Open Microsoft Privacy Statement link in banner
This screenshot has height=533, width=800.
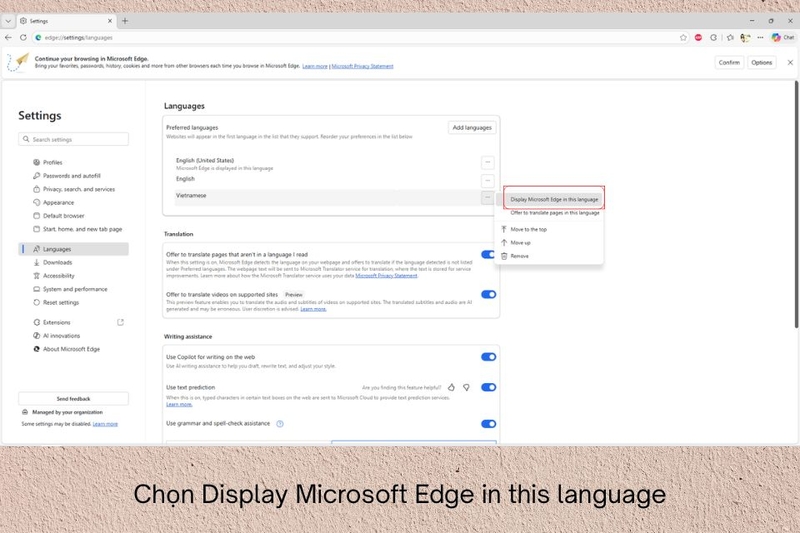coord(362,66)
